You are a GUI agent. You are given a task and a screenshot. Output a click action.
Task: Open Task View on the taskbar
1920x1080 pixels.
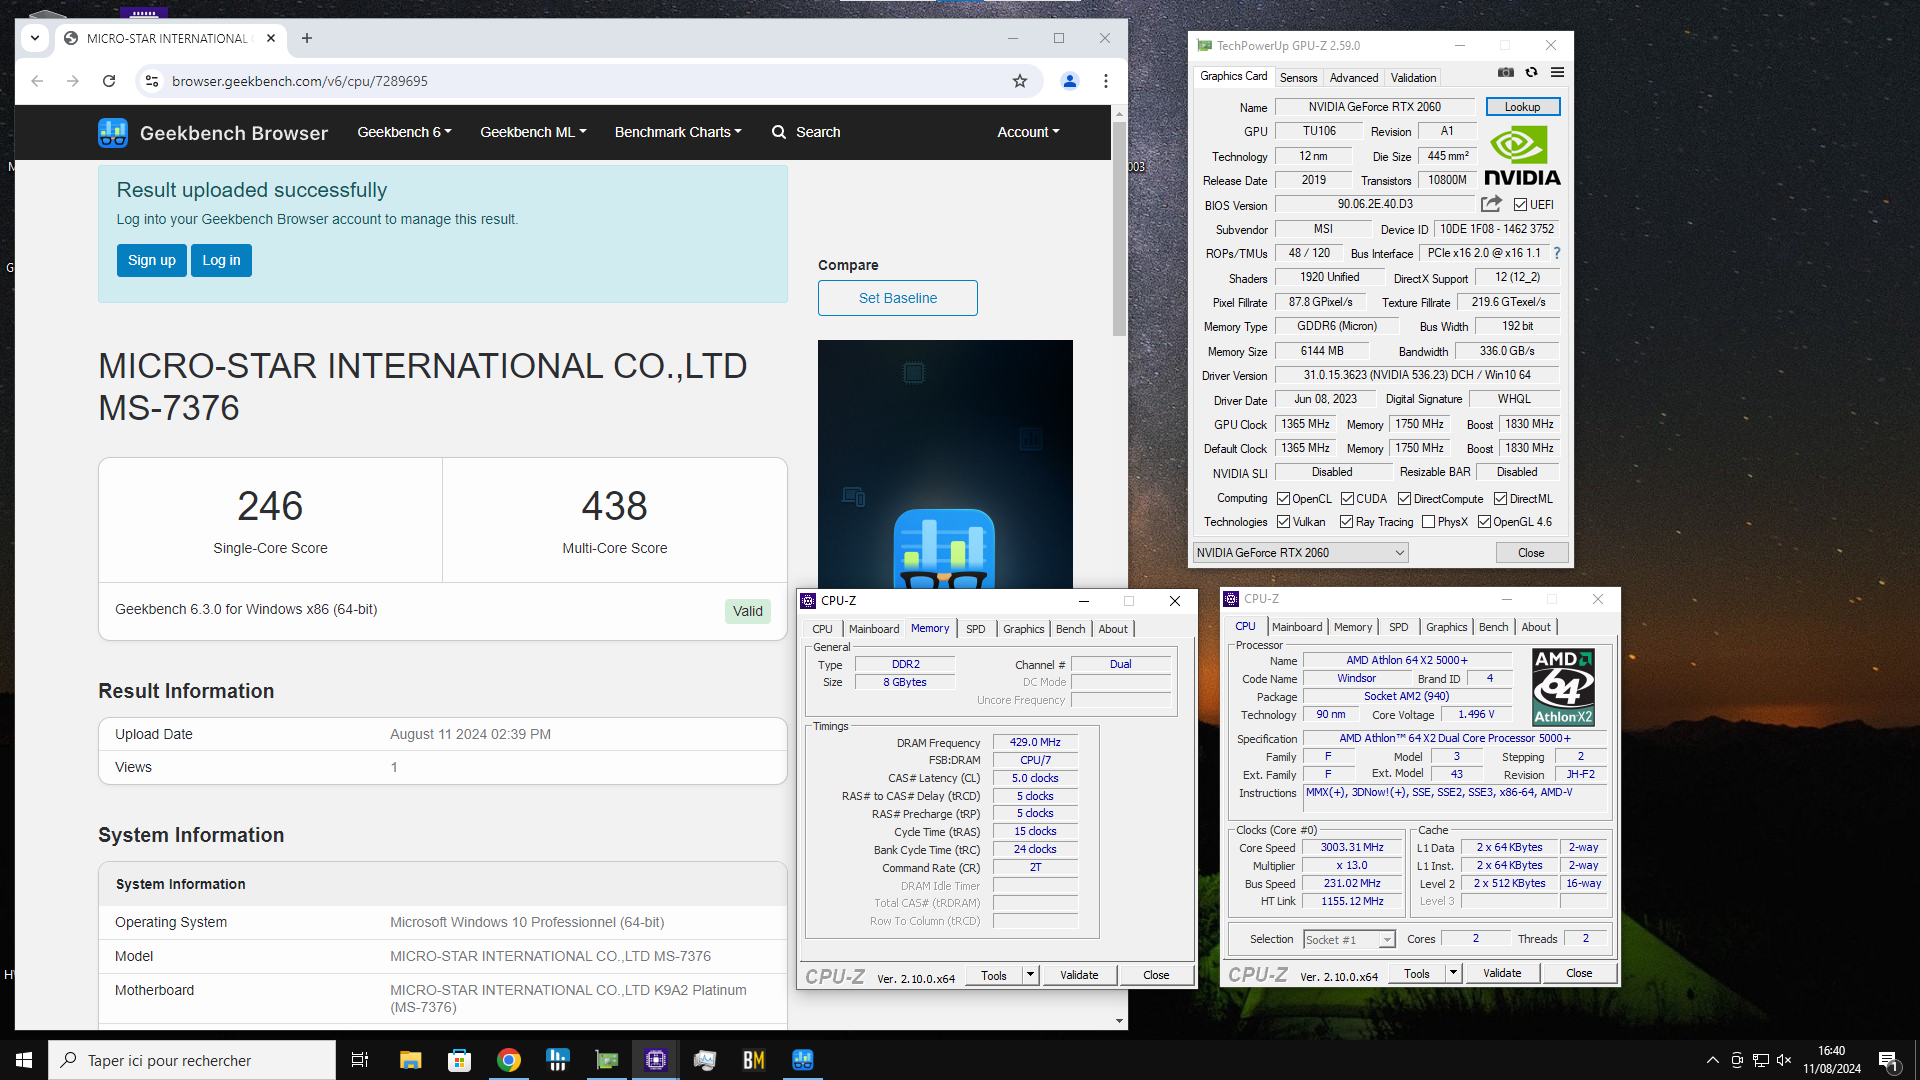coord(360,1060)
